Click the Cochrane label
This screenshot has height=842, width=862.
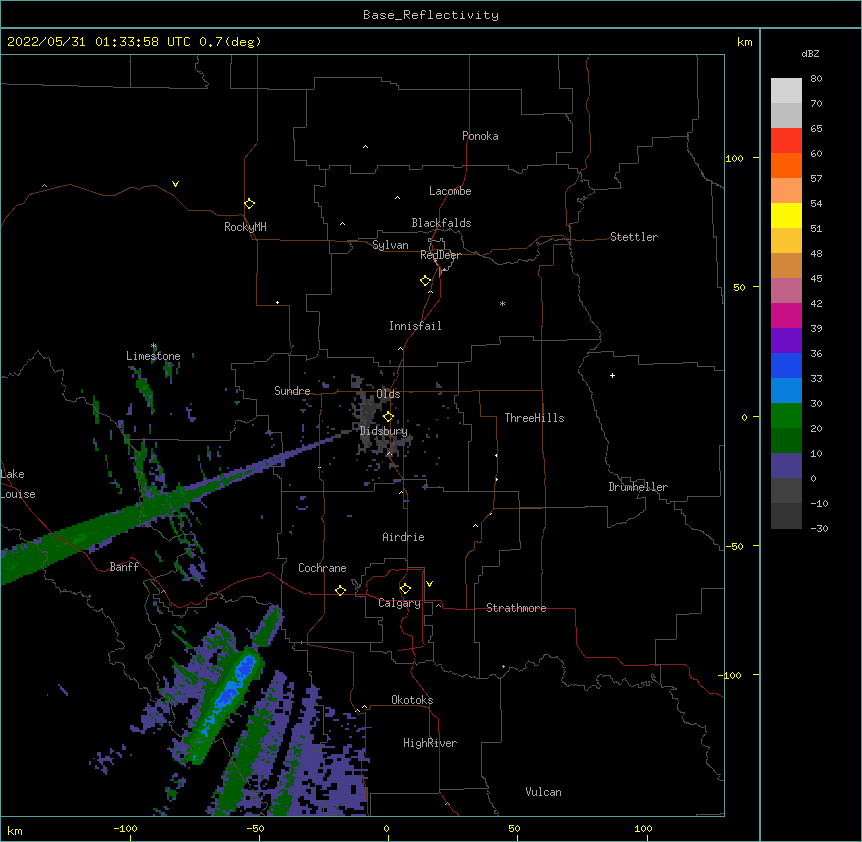point(322,568)
